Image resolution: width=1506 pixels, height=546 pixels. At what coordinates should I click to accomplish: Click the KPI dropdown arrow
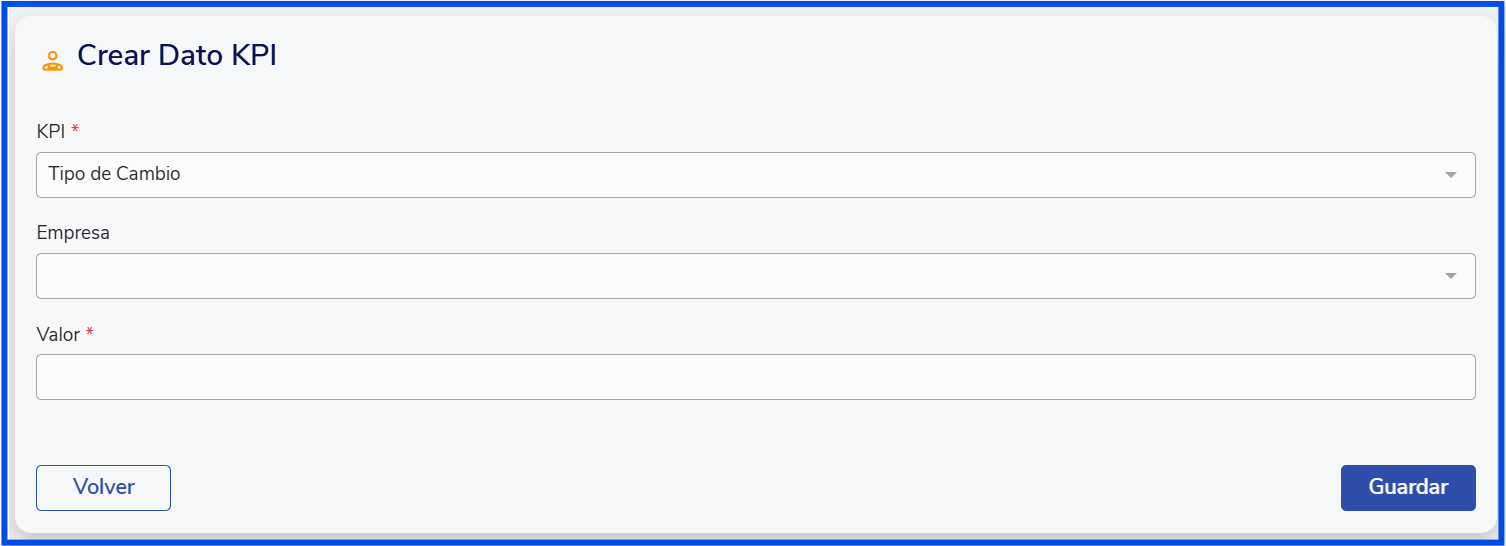[1450, 175]
